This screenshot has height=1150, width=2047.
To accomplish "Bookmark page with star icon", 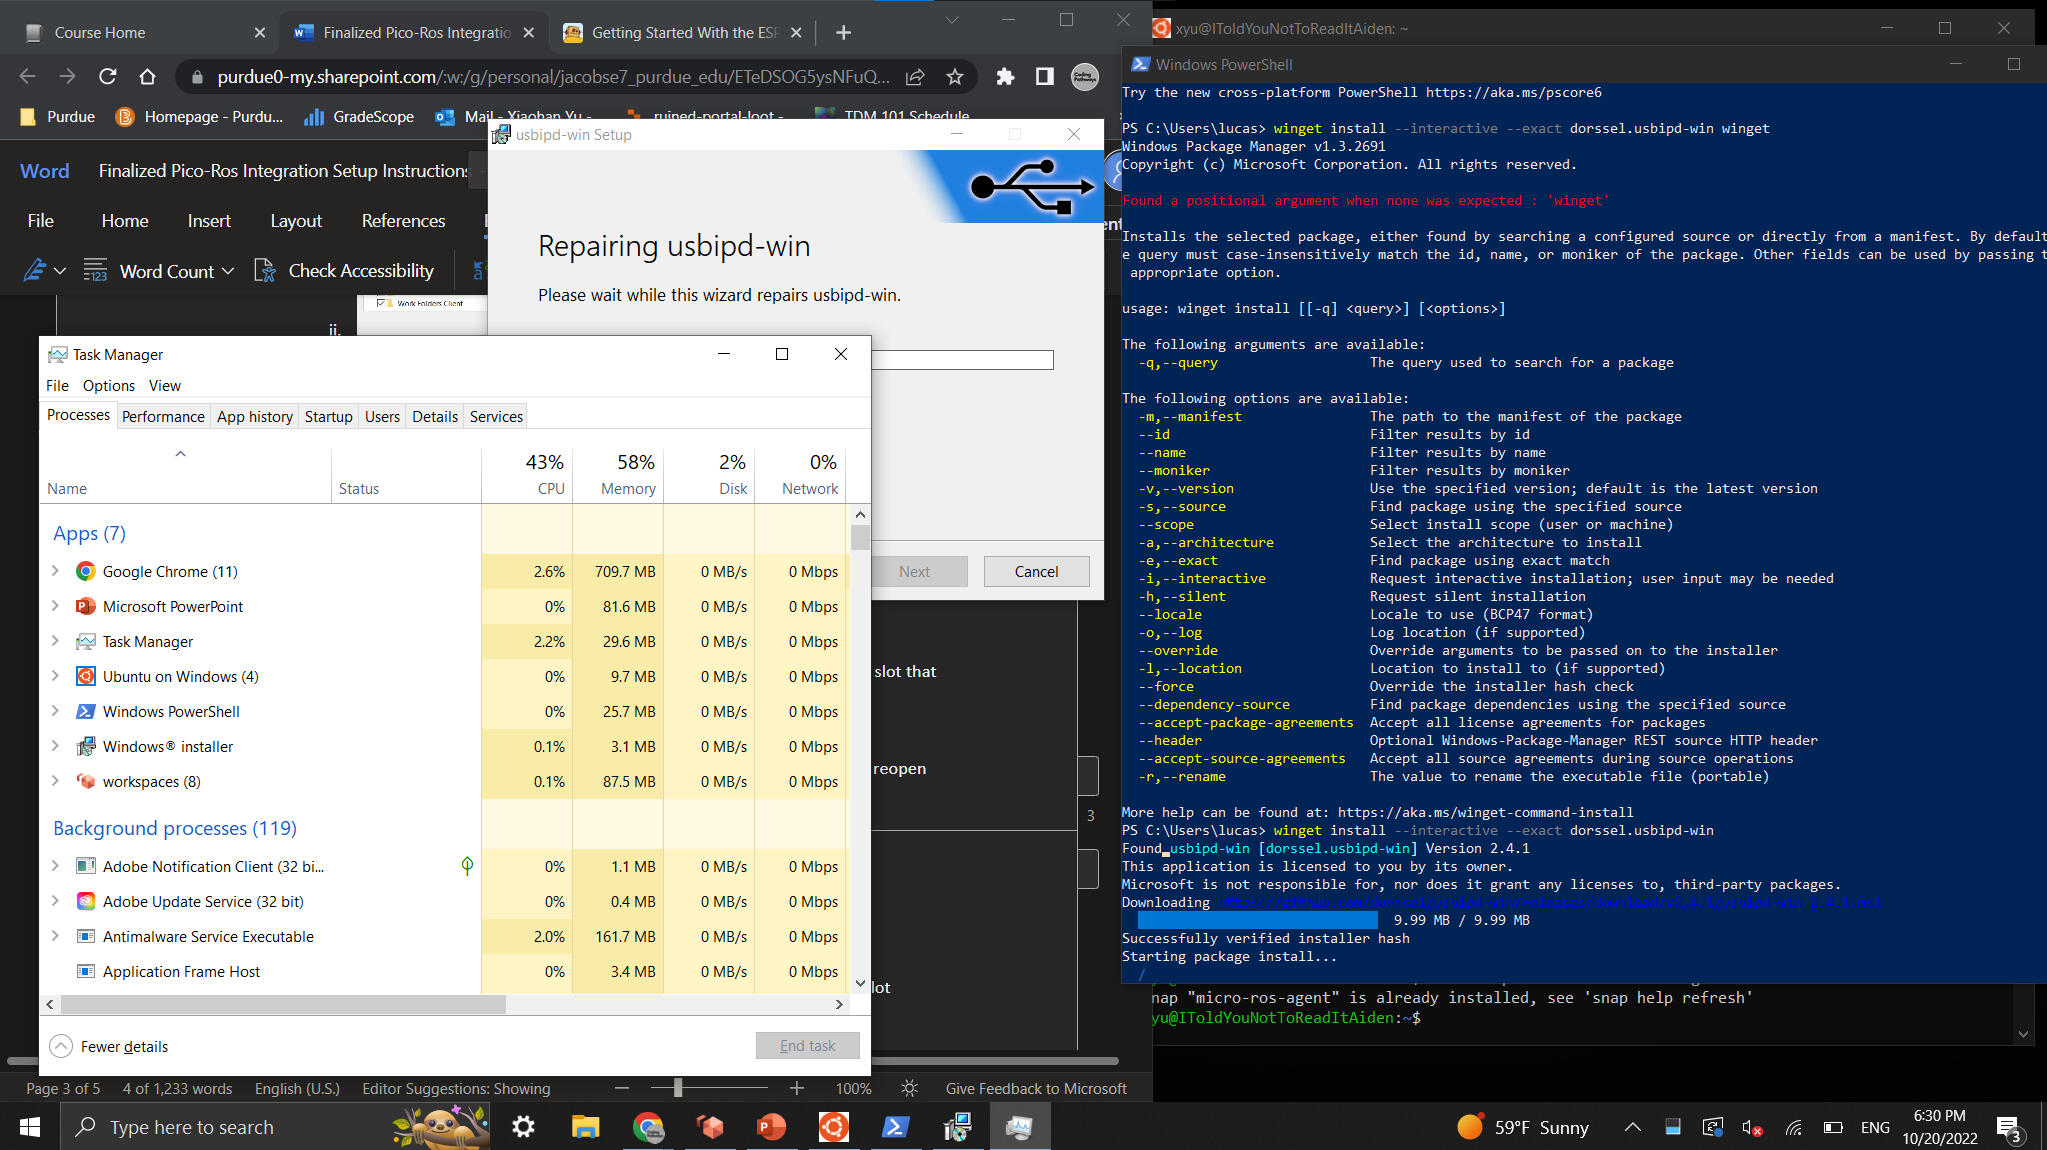I will (955, 77).
